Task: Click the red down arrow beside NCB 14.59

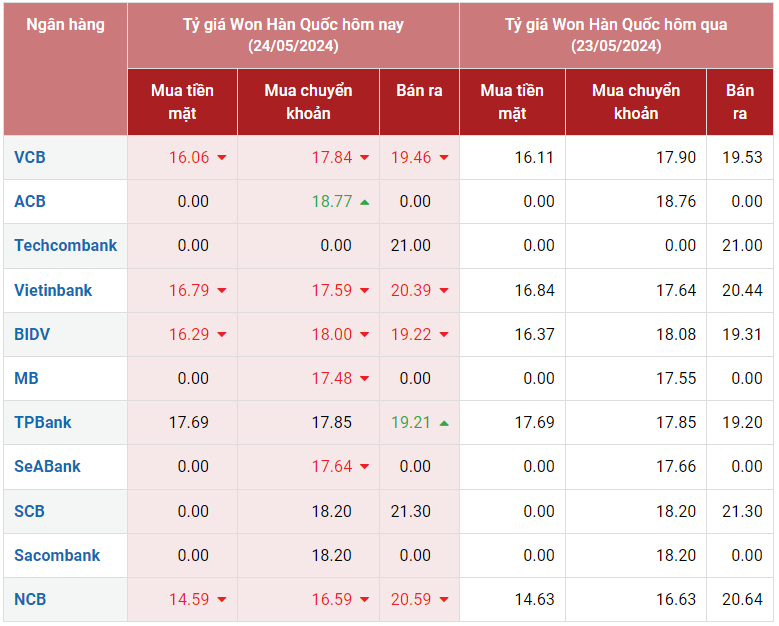Action: pos(222,600)
